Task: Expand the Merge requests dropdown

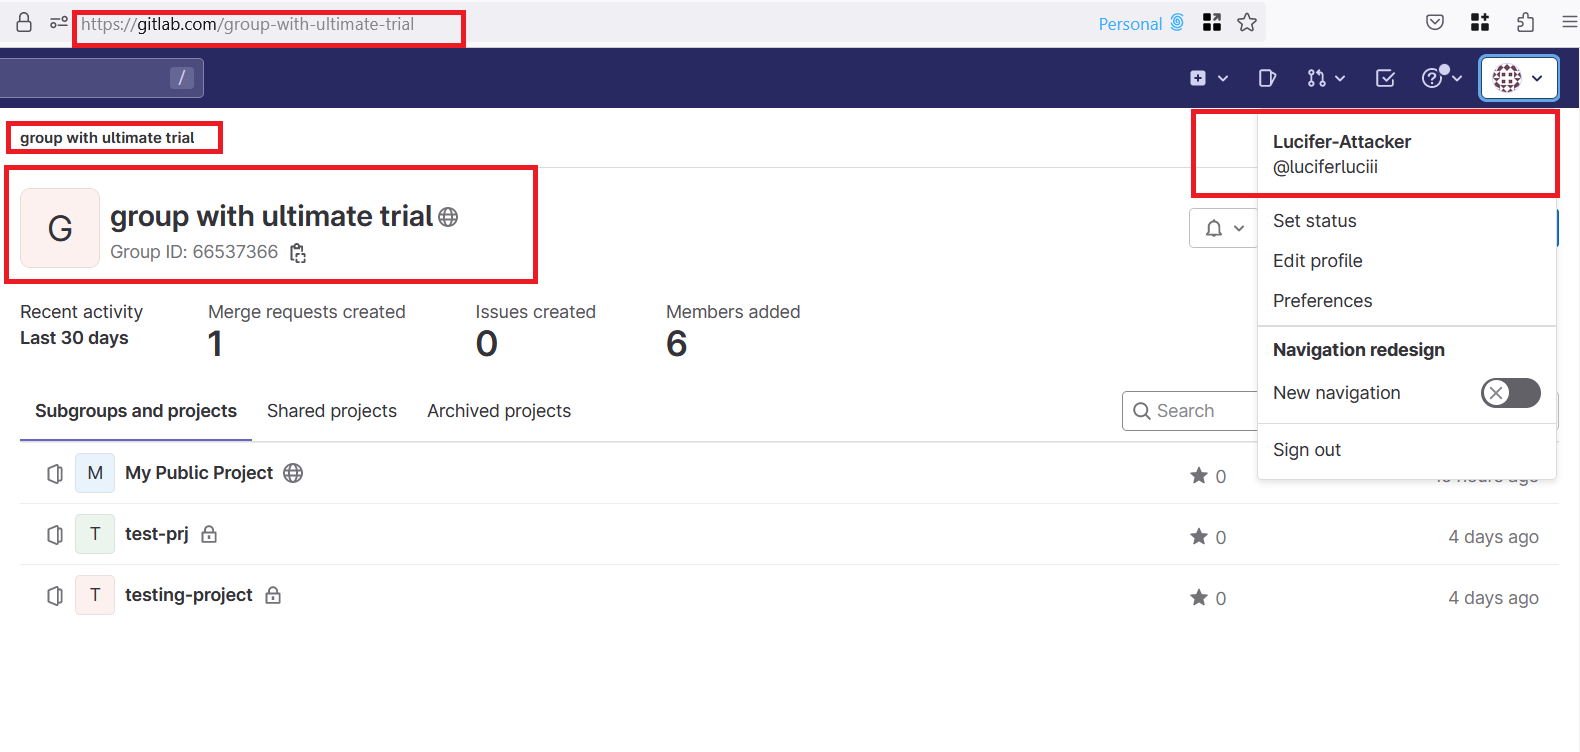Action: (x=1326, y=78)
